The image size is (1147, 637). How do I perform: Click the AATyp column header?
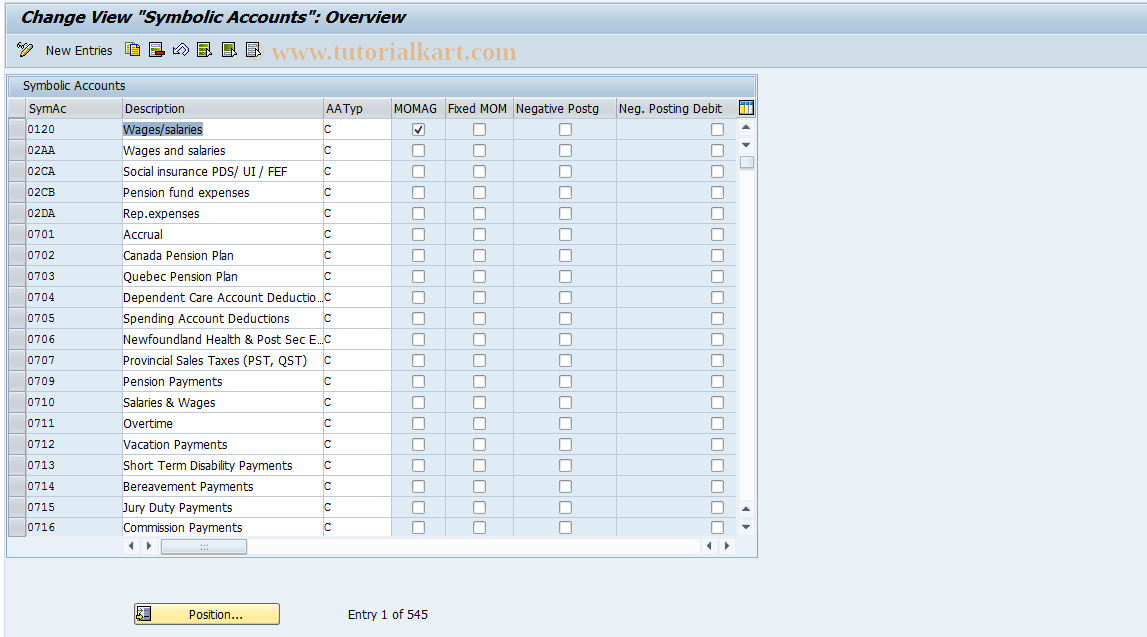coord(357,108)
